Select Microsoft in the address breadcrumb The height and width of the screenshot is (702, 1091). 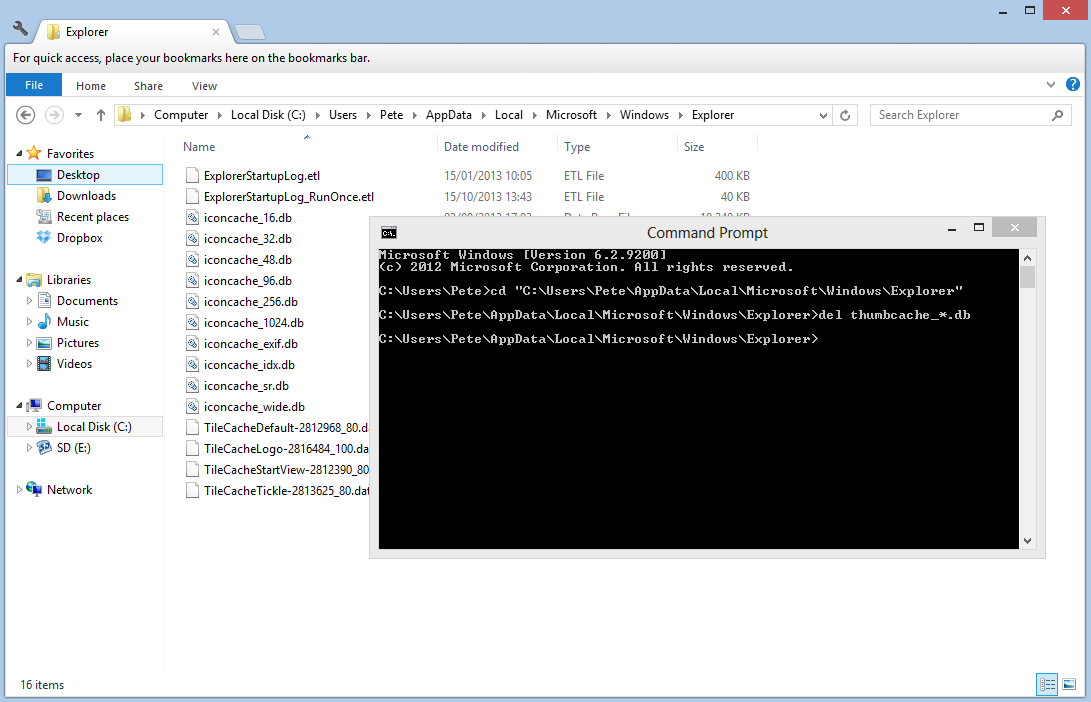coord(571,115)
